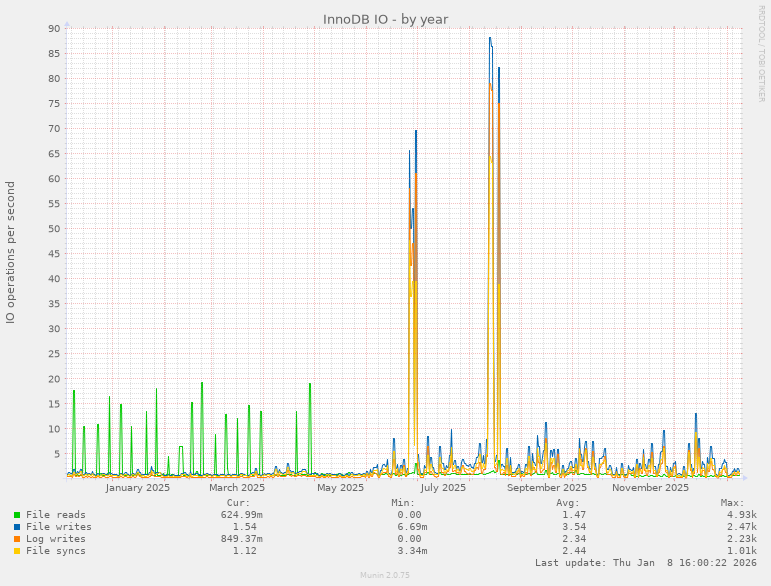Click the 'January 2025' axis label
The height and width of the screenshot is (586, 771).
click(x=138, y=488)
